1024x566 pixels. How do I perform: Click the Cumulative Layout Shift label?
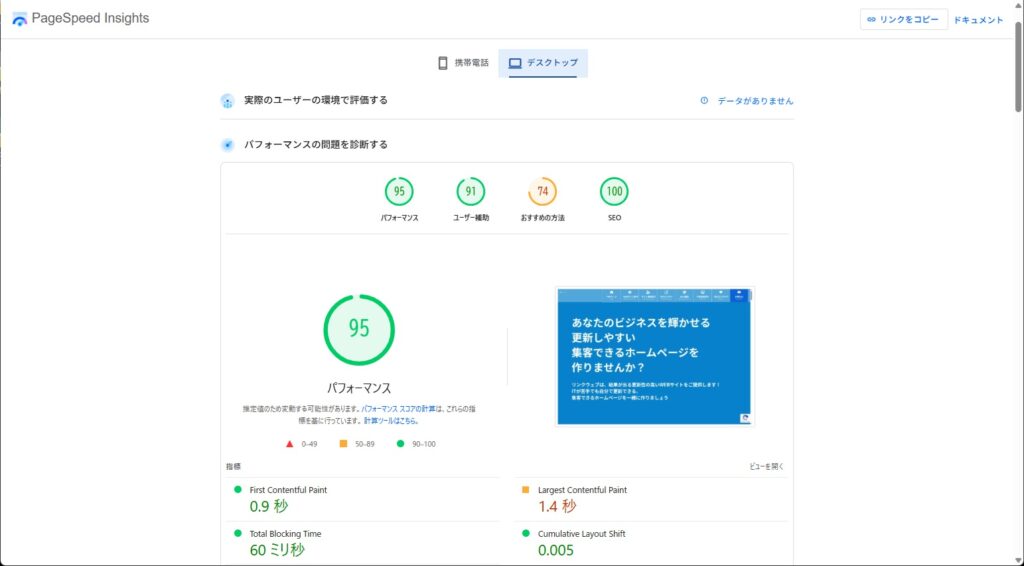(x=582, y=534)
